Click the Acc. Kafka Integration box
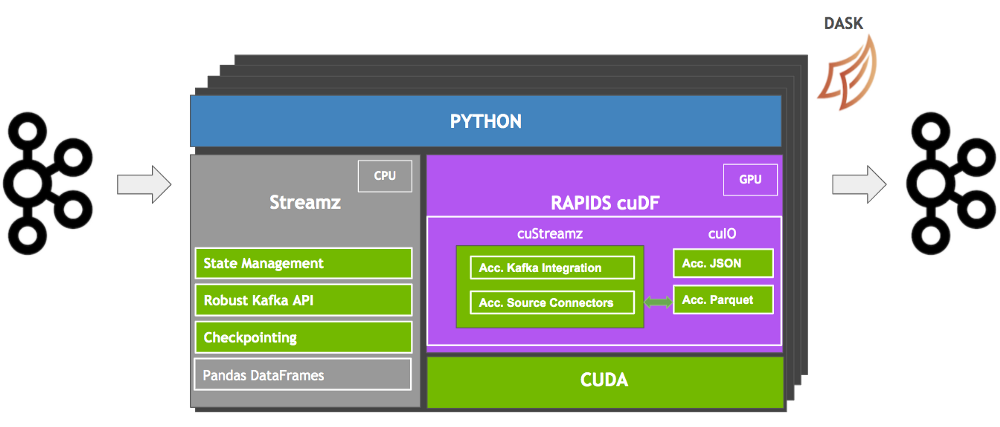The width and height of the screenshot is (1000, 427). [x=552, y=268]
